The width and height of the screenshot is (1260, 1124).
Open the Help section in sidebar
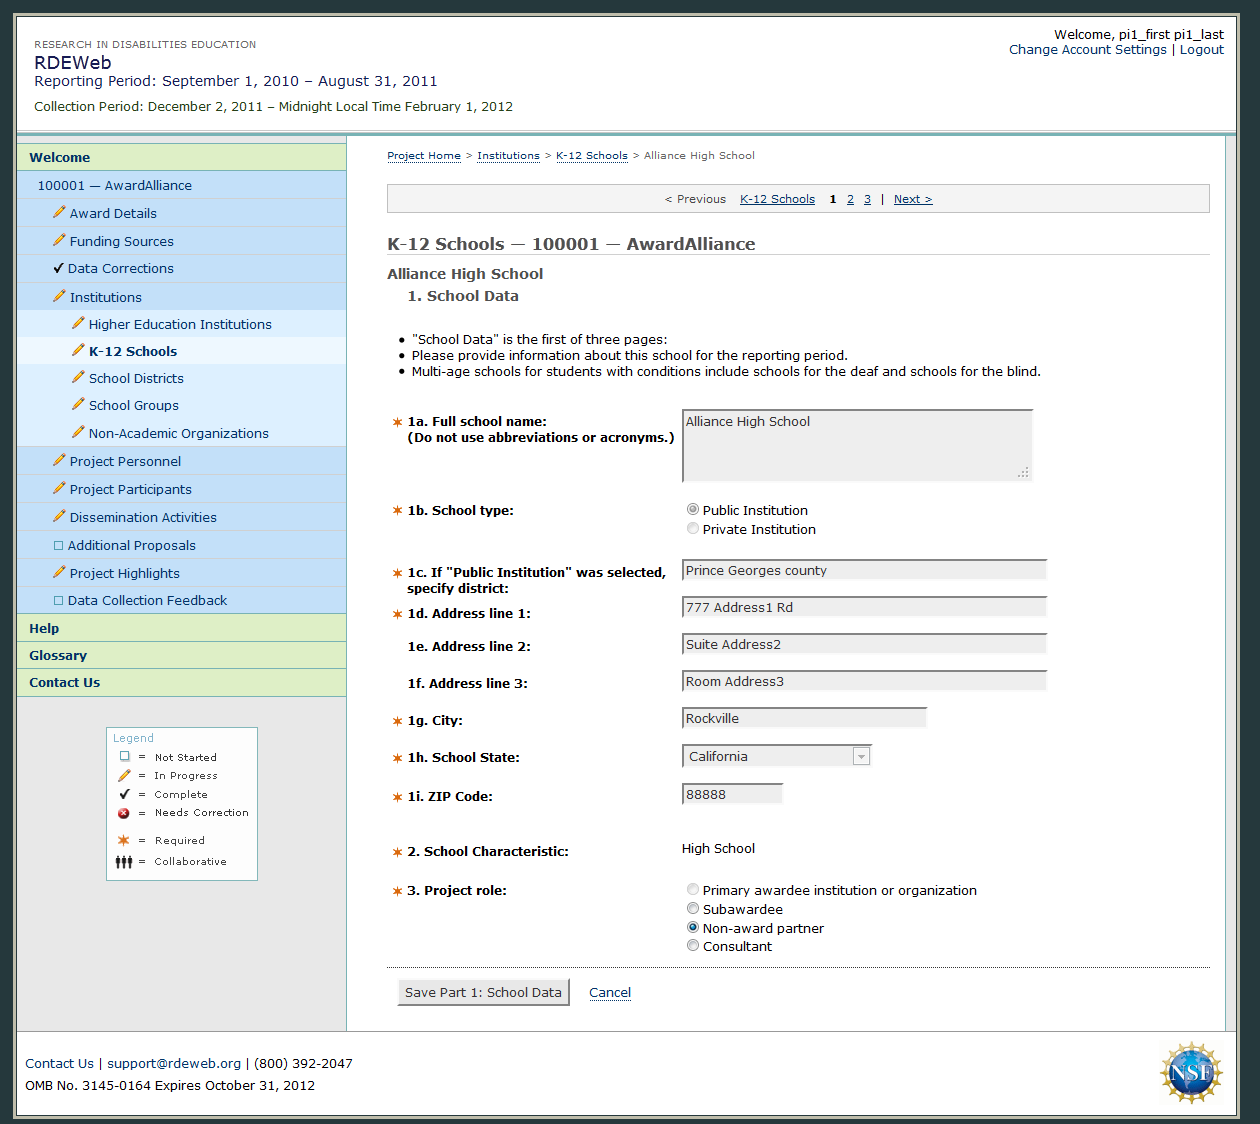[x=44, y=628]
